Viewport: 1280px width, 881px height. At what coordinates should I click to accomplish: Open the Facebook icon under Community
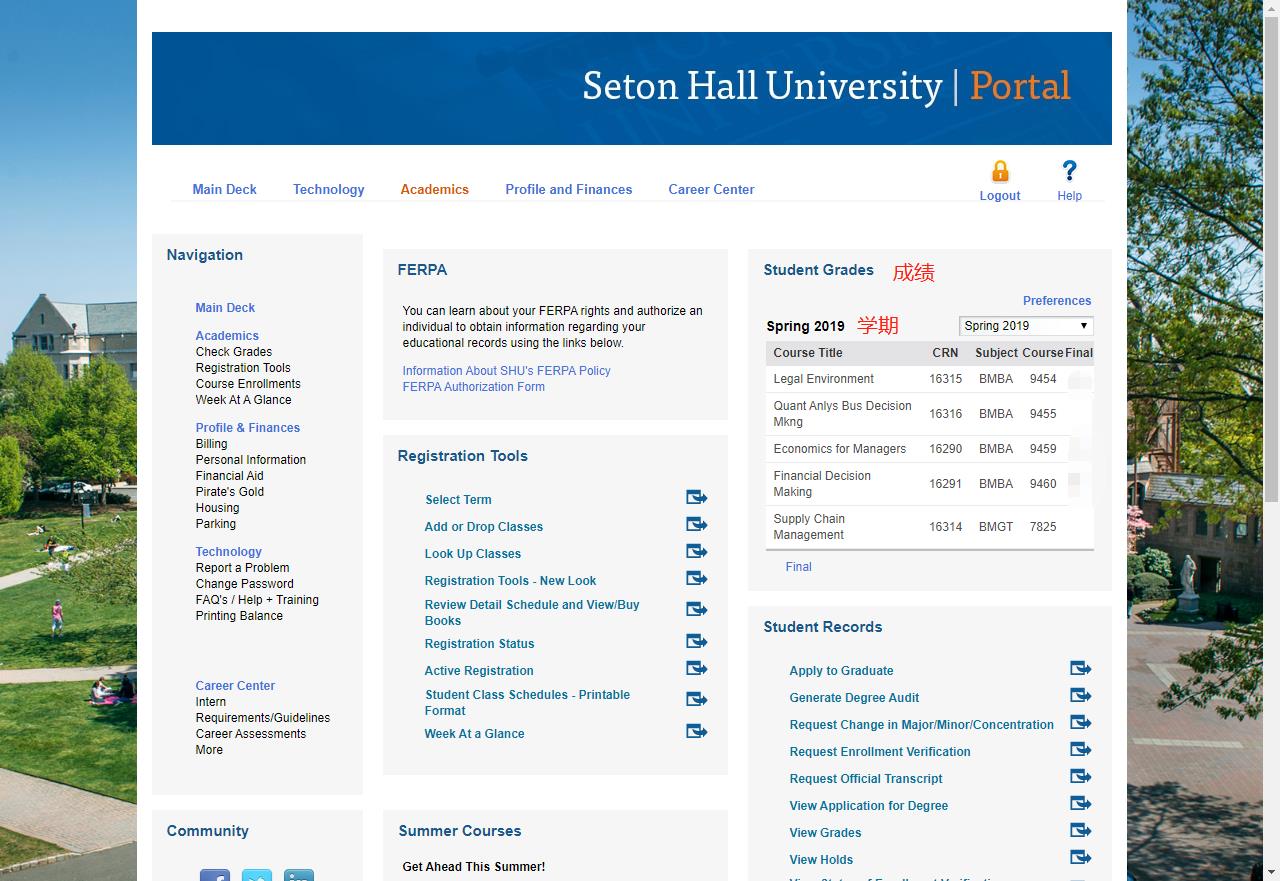coord(215,875)
